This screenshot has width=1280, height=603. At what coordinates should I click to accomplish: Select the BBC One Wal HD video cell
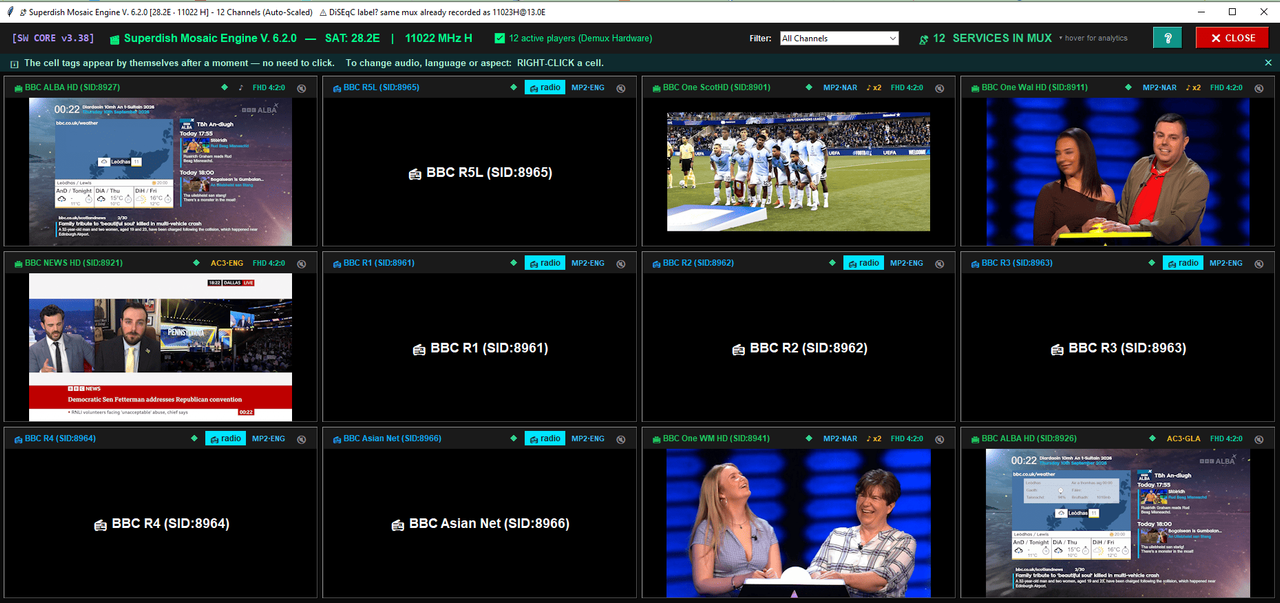click(x=1118, y=172)
